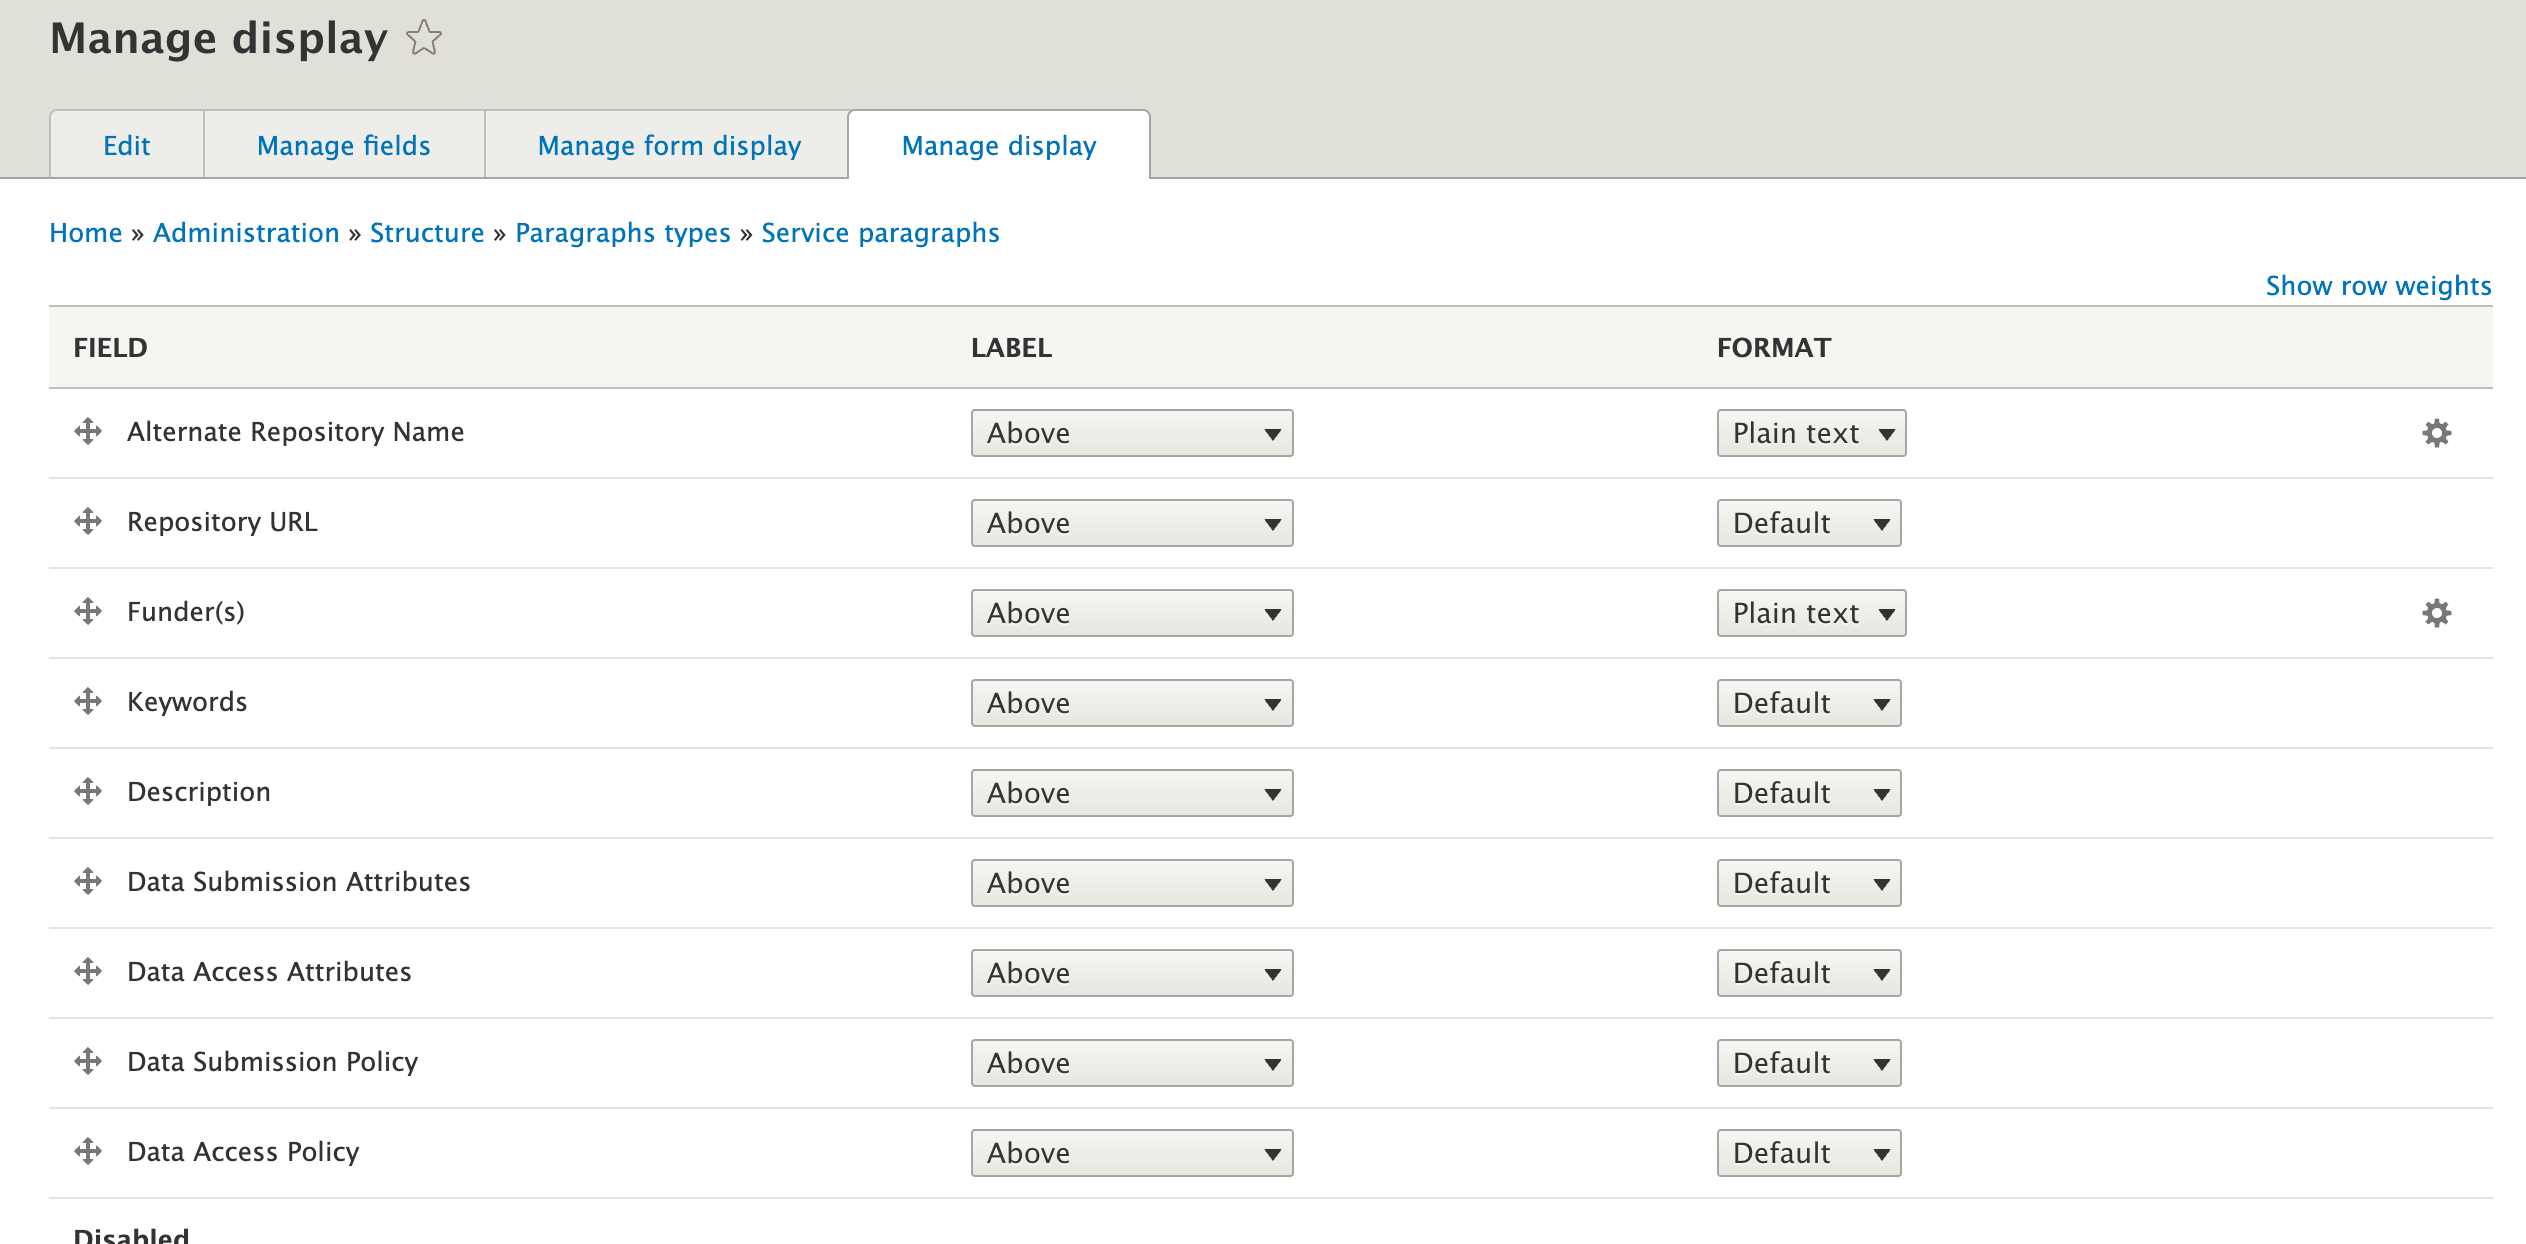2526x1244 pixels.
Task: Click drag handle for Description row
Action: point(88,792)
